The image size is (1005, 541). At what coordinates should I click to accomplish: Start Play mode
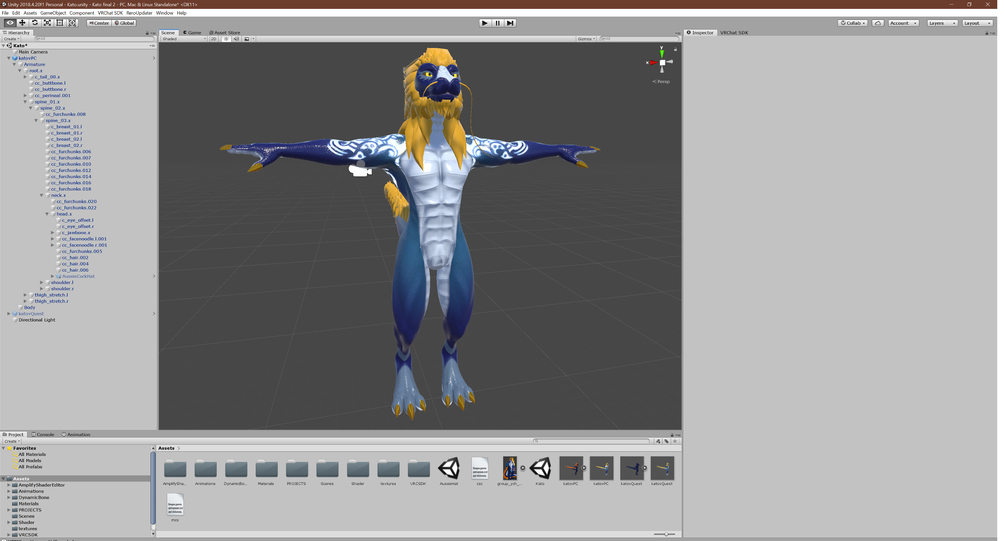[x=485, y=23]
